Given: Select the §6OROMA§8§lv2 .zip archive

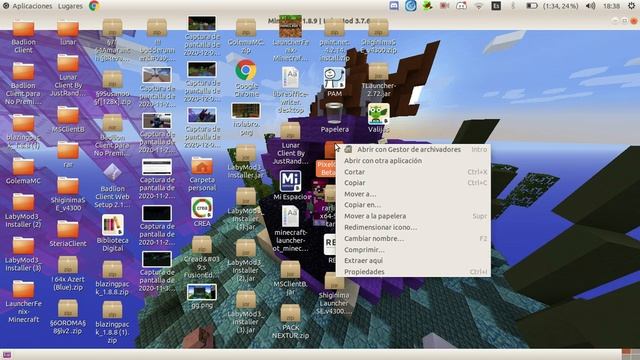Looking at the screenshot, I should coord(68,308).
